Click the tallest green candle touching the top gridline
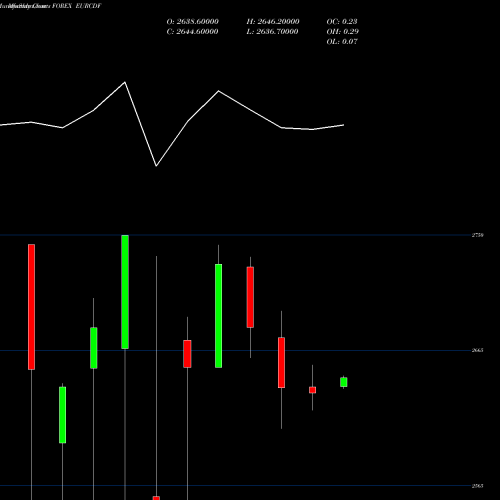The height and width of the screenshot is (500, 500). (x=125, y=292)
